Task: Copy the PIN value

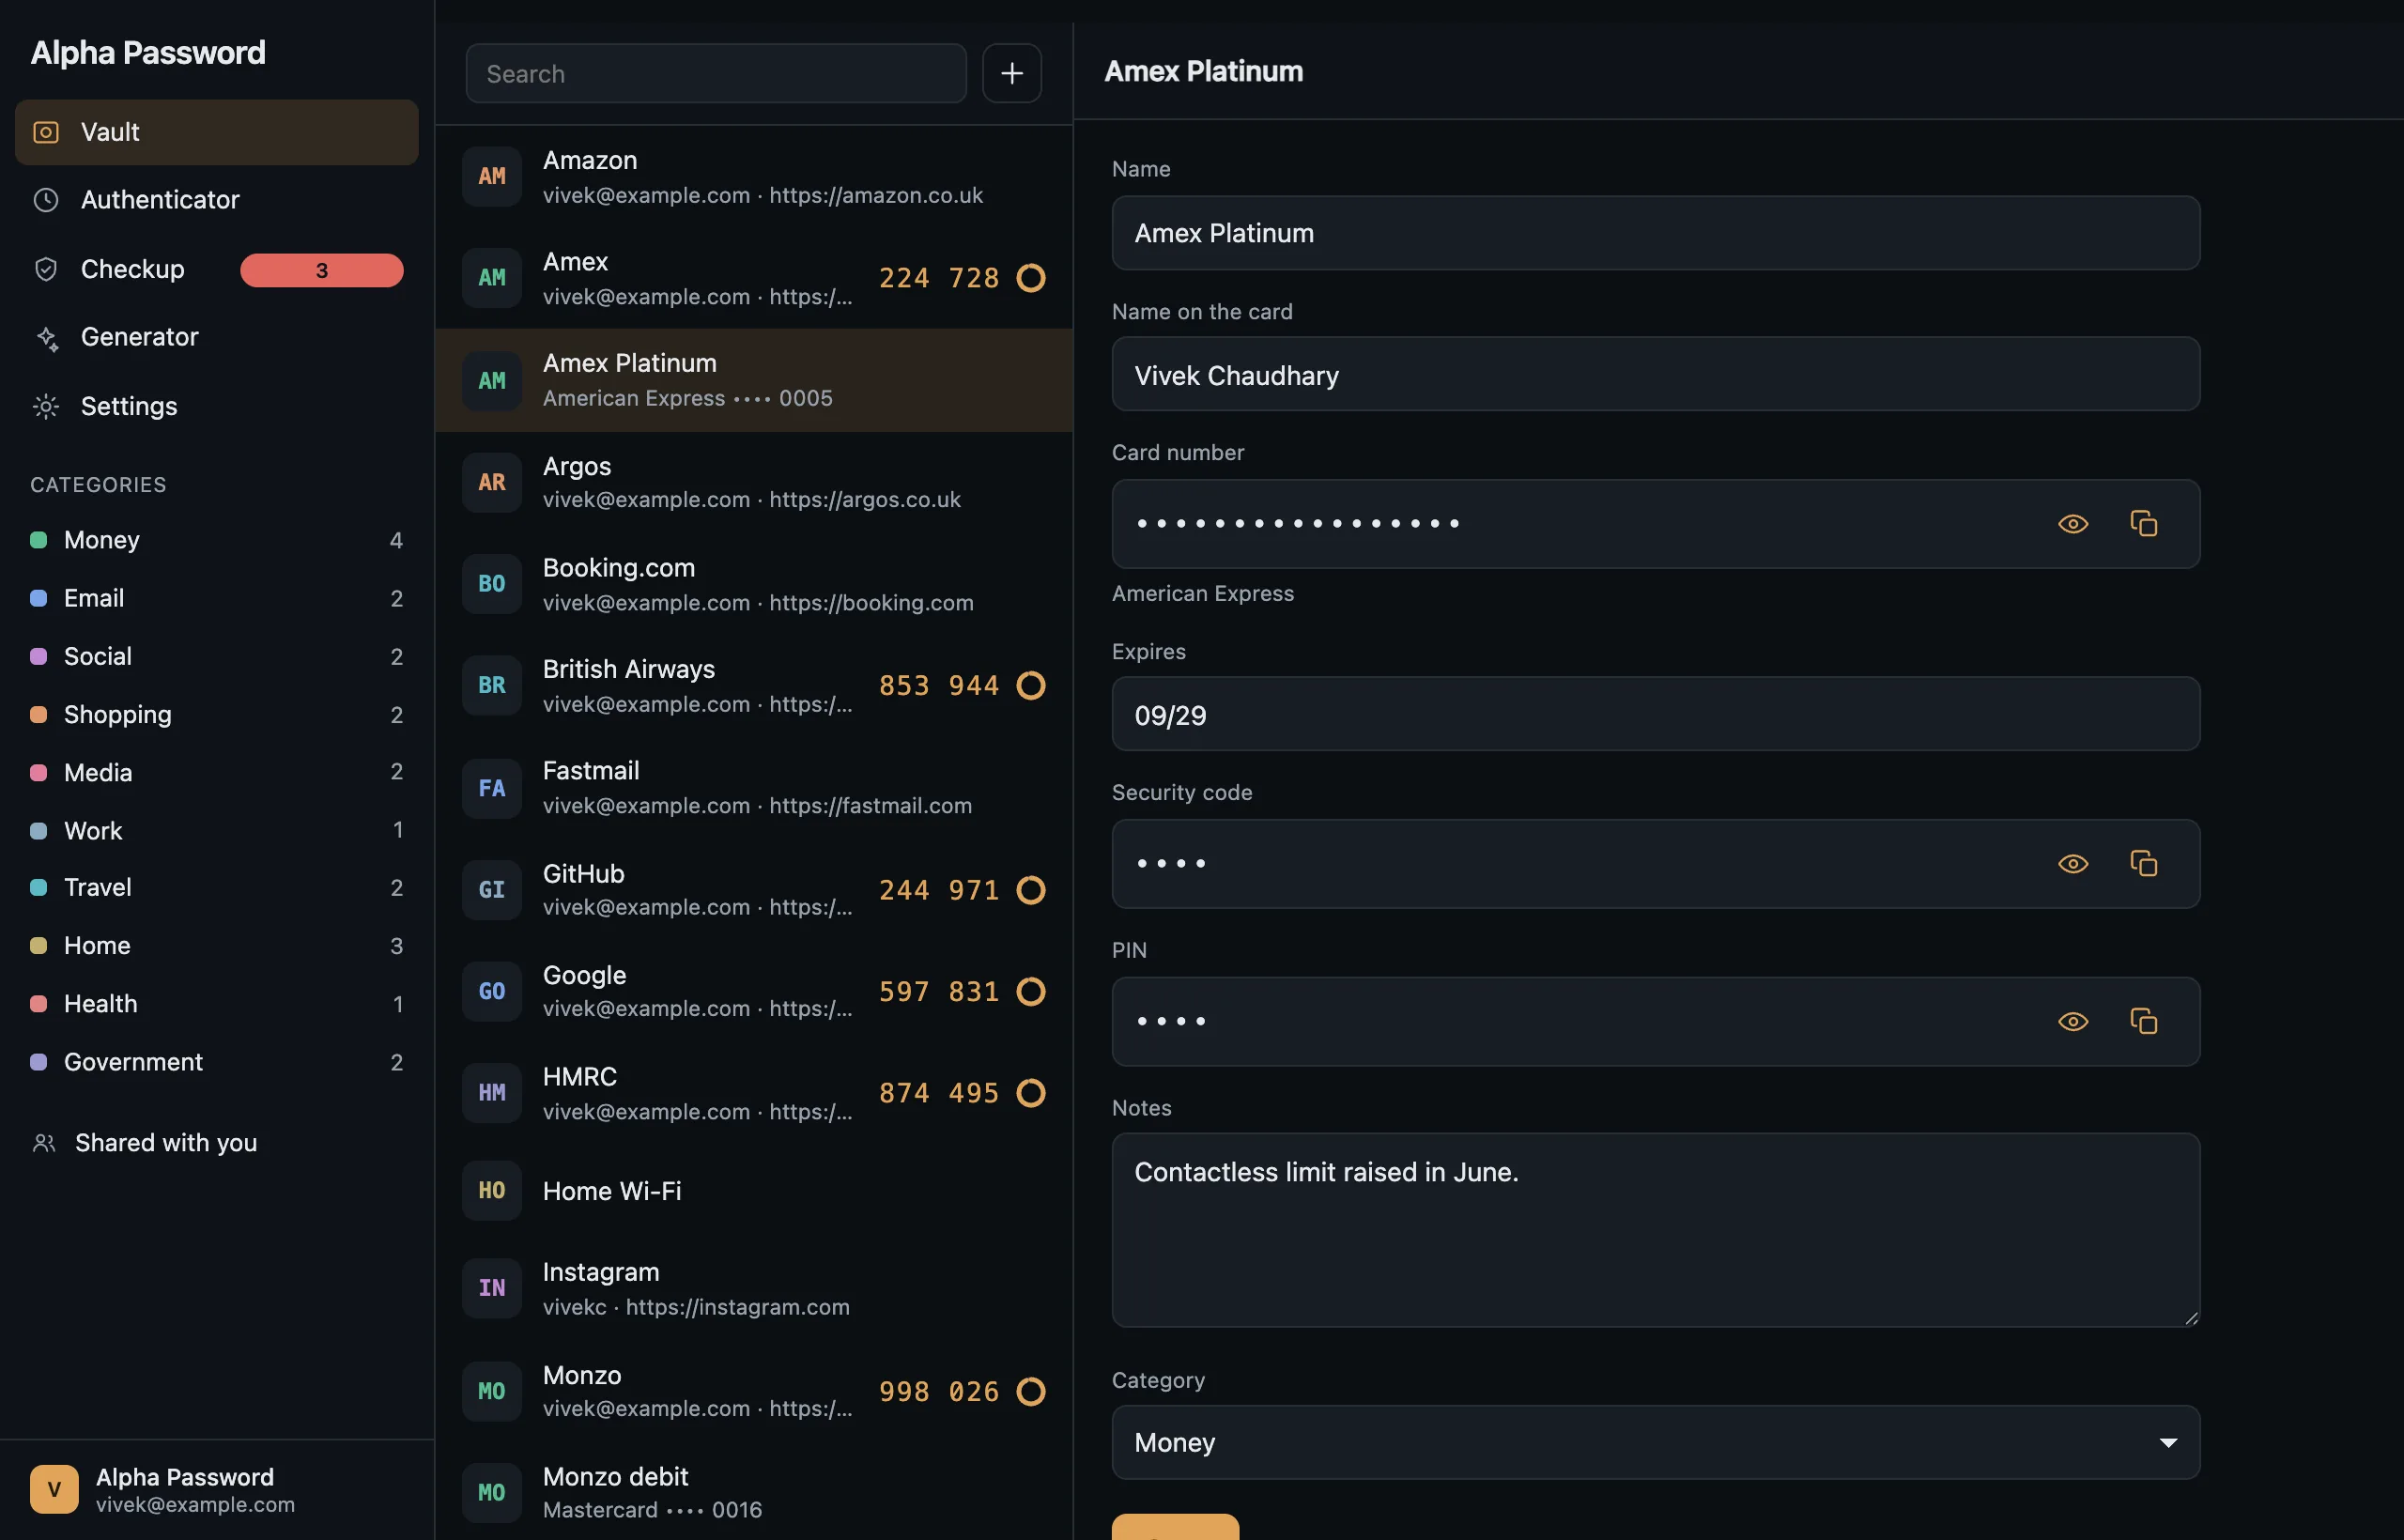Action: tap(2143, 1021)
